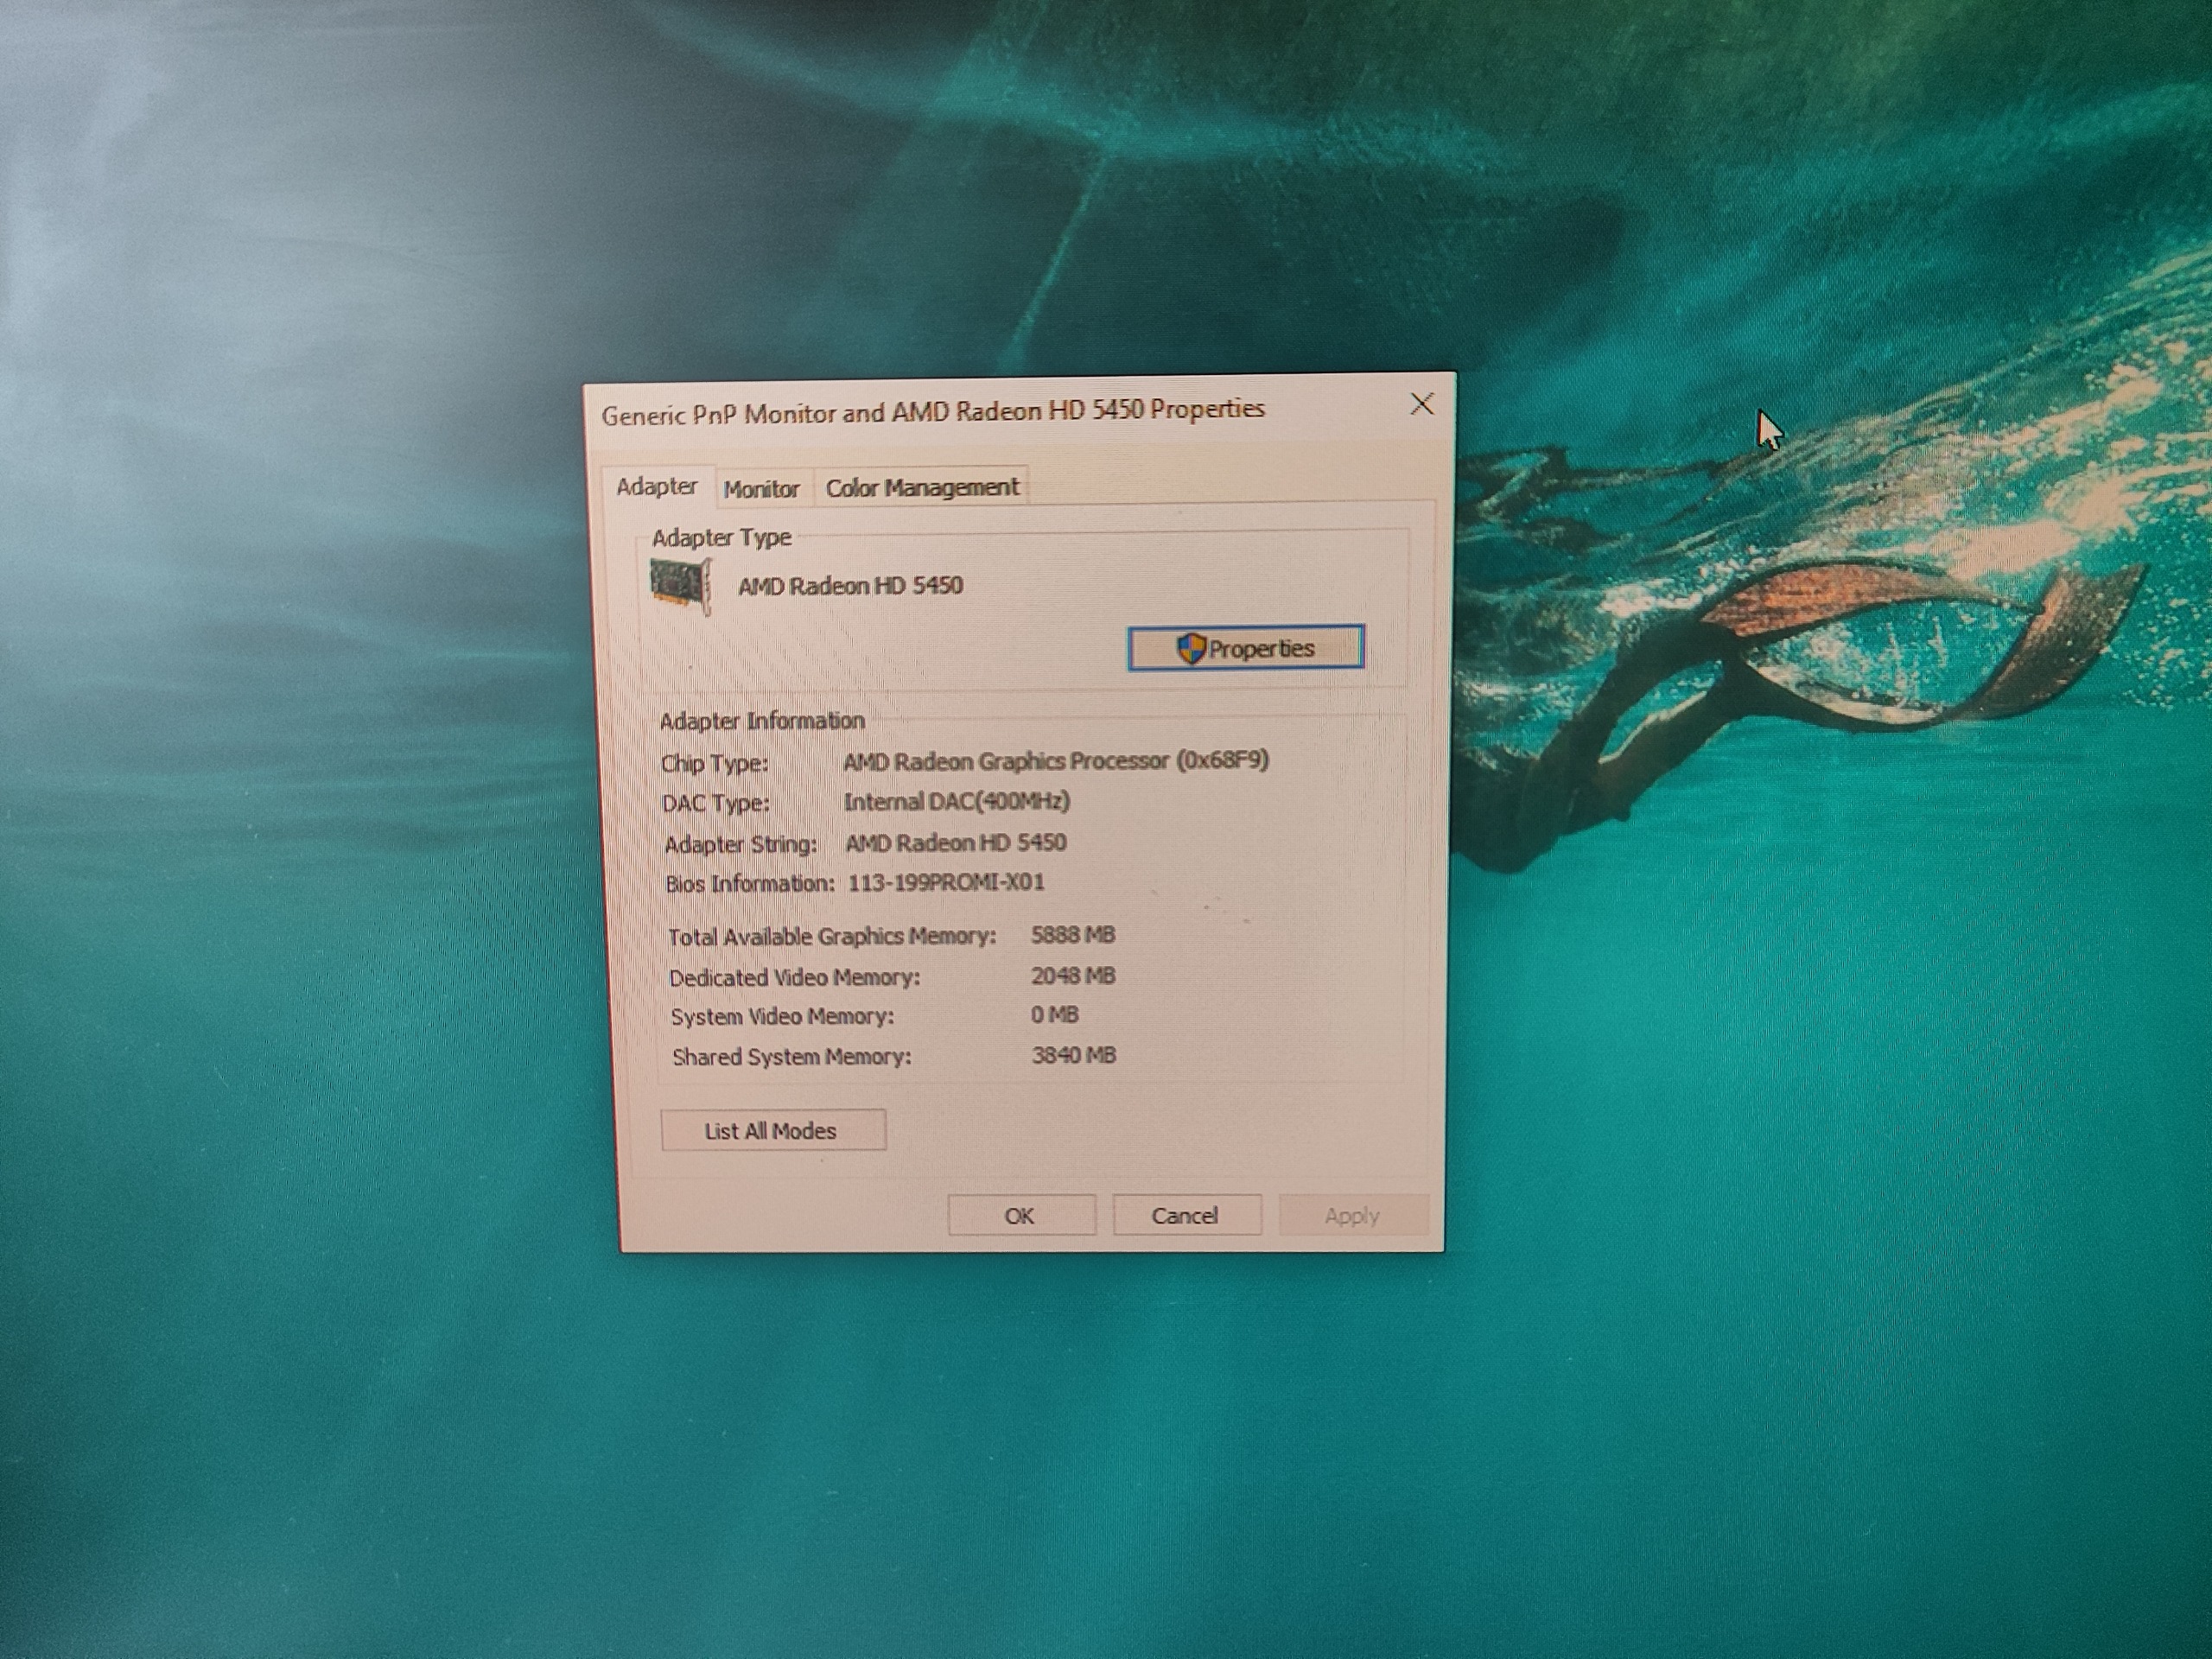Click the Bios Information 113-199PROMI-X01 text
This screenshot has height=1659, width=2212.
coord(945,883)
